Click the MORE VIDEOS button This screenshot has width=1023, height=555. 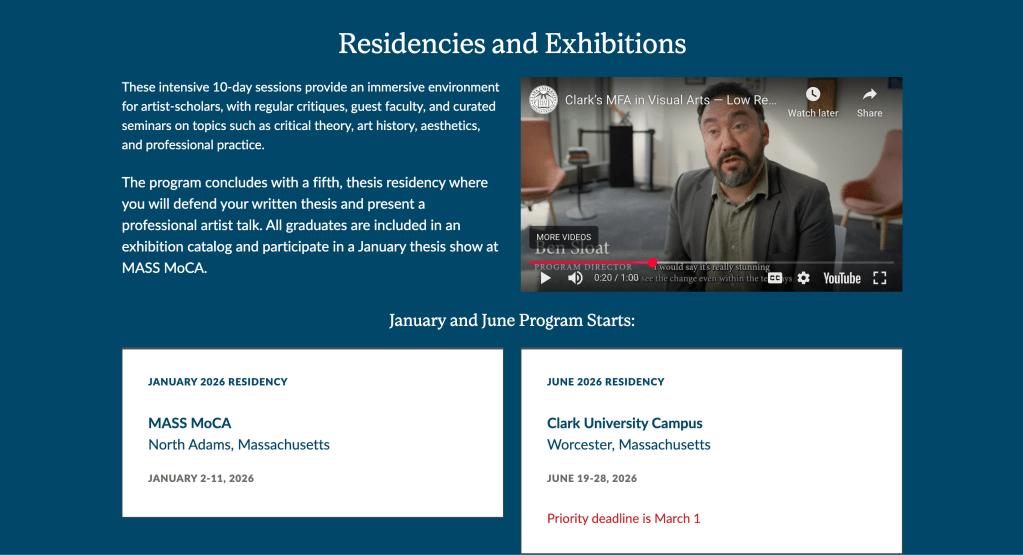tap(563, 238)
